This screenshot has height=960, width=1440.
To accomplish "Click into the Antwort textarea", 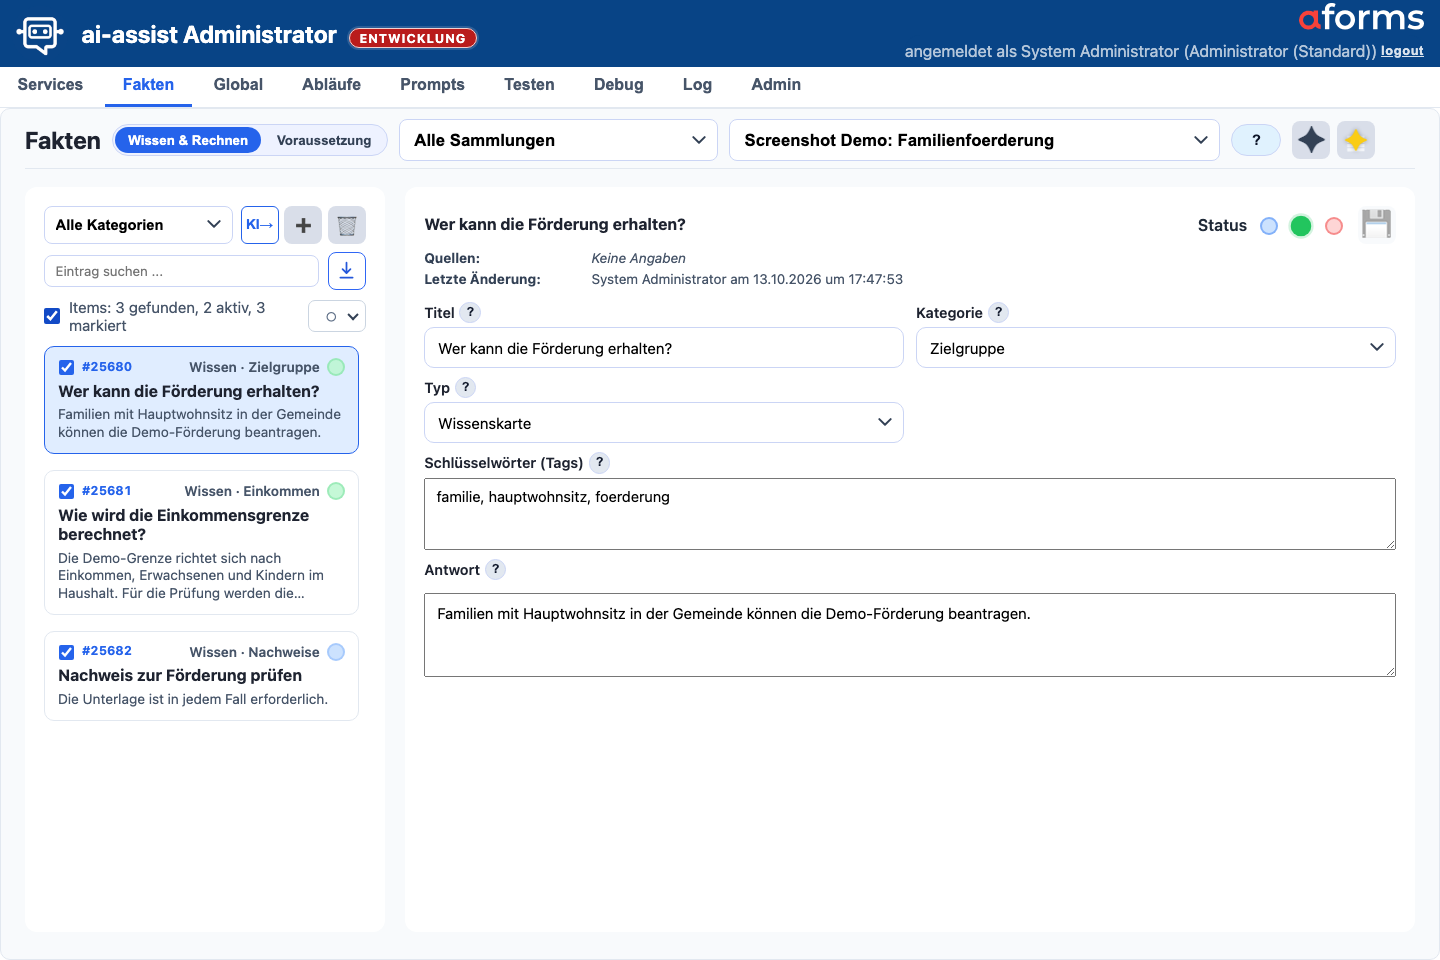I will pyautogui.click(x=910, y=635).
